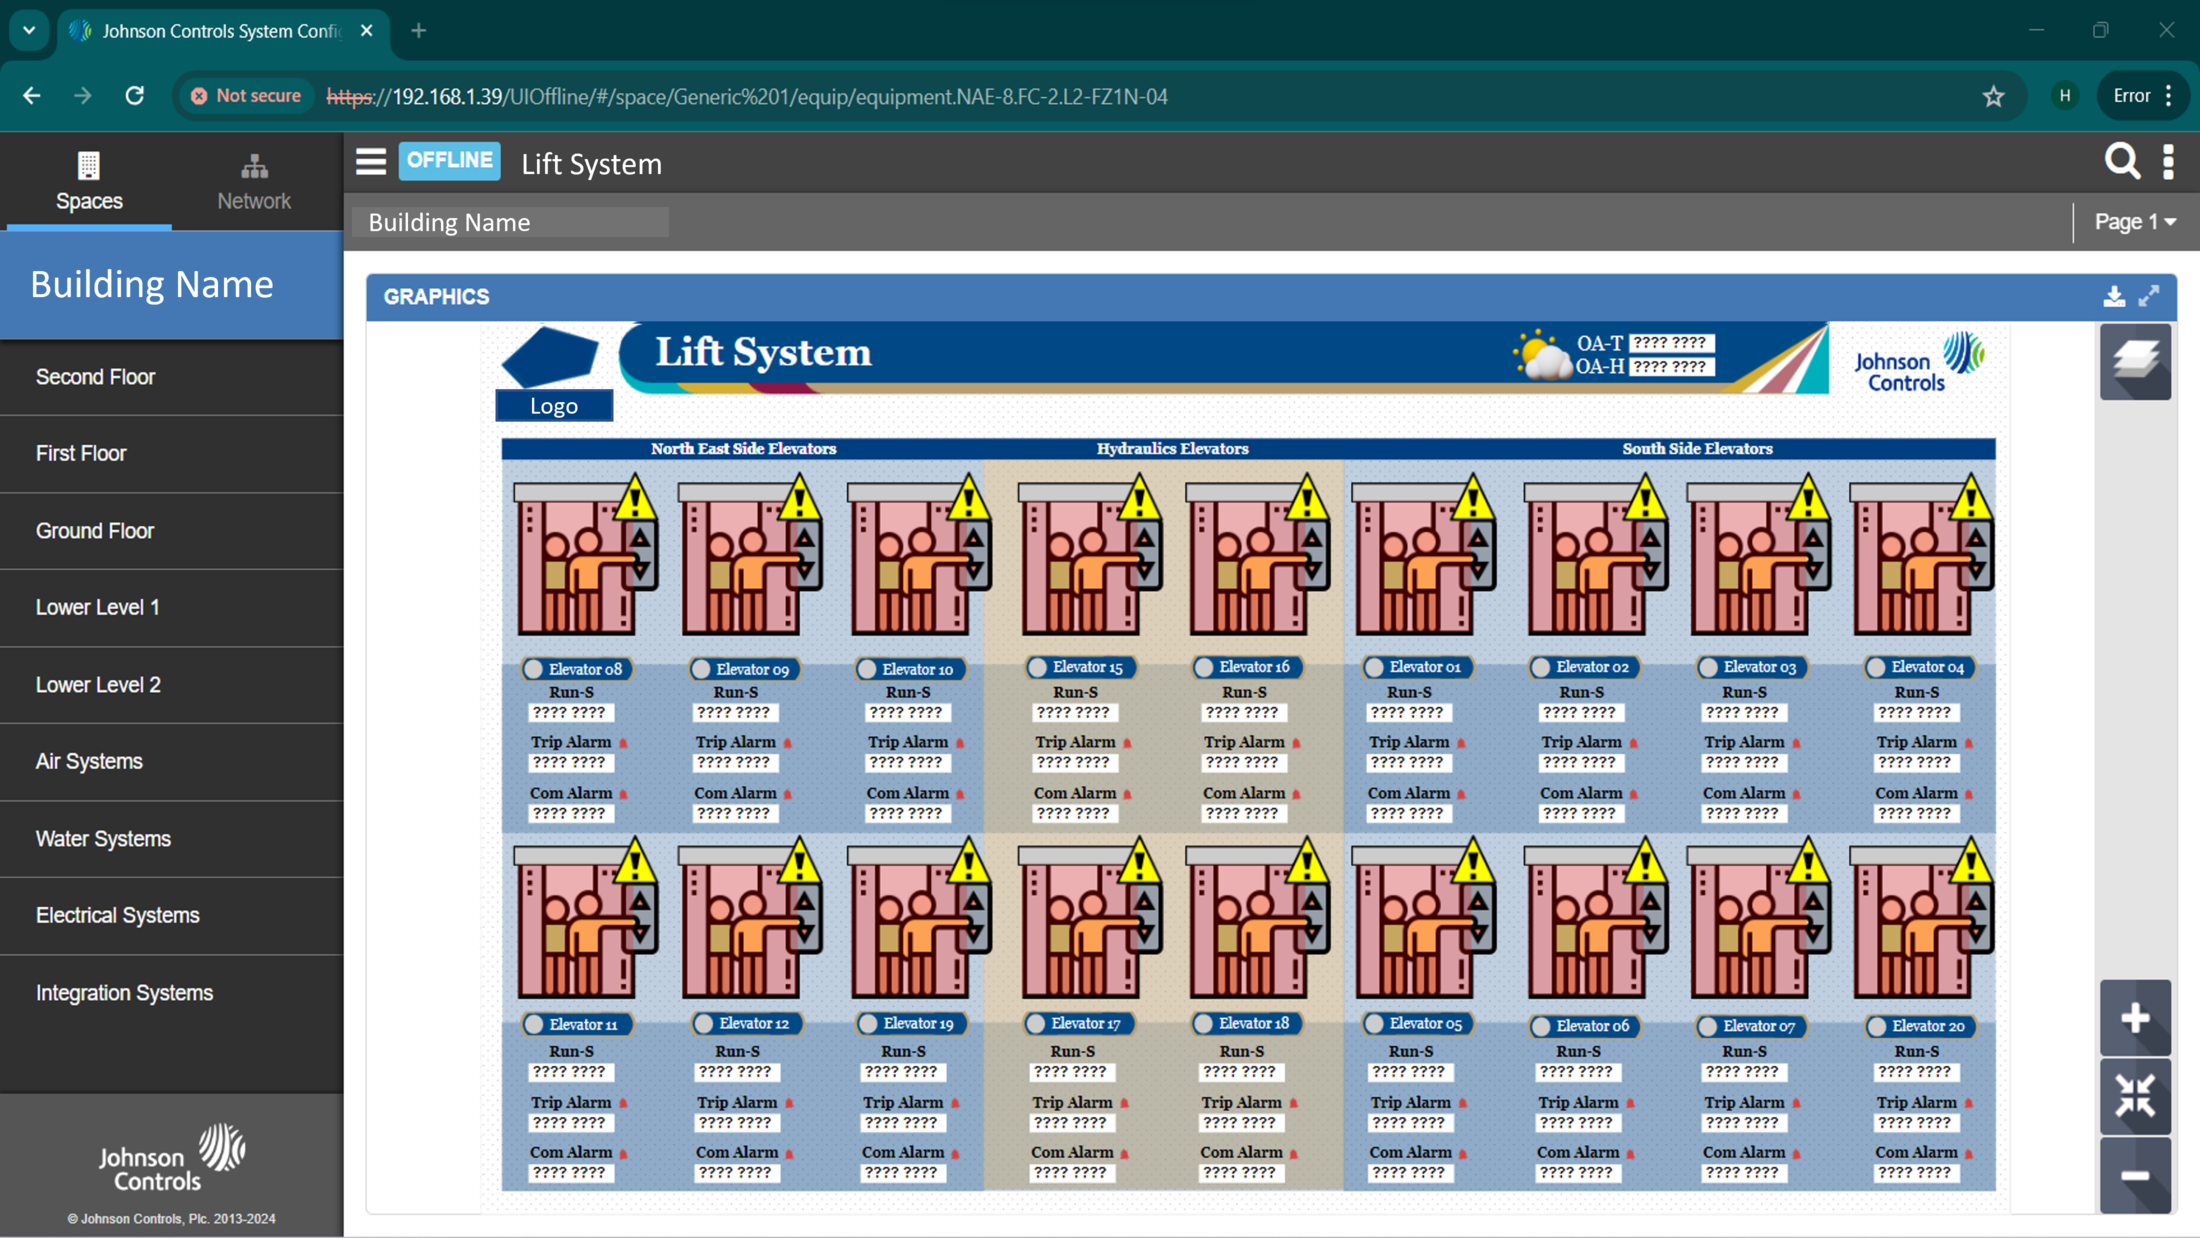Open the graphic layers icon
The width and height of the screenshot is (2200, 1238).
[2135, 361]
